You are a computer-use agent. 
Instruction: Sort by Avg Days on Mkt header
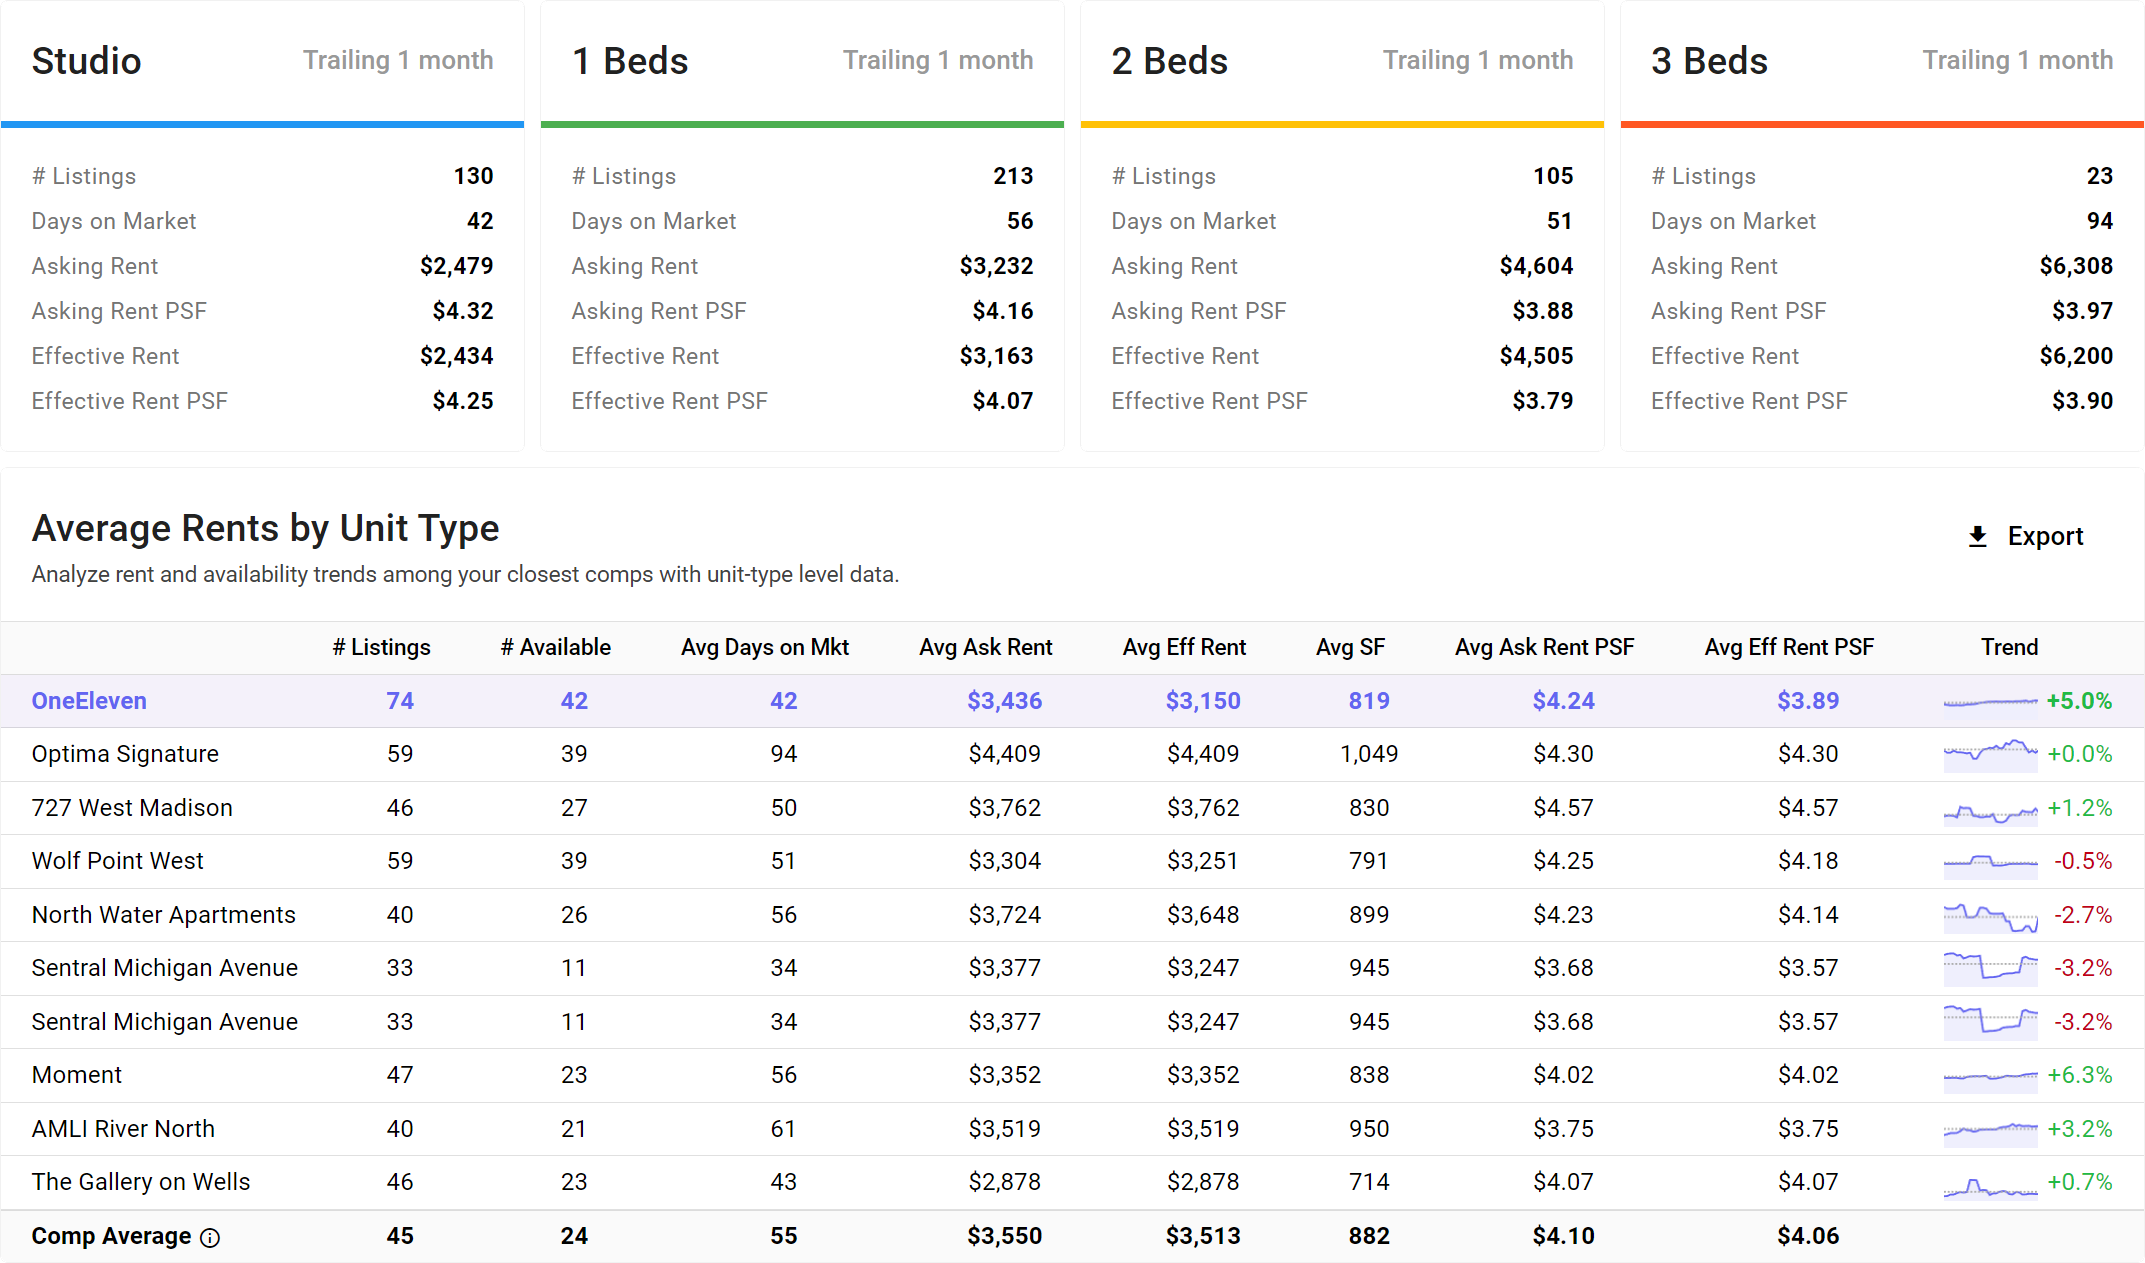pos(765,647)
